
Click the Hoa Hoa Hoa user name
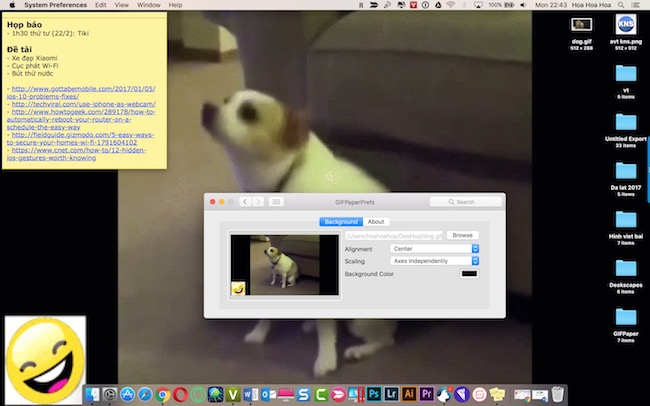point(591,5)
